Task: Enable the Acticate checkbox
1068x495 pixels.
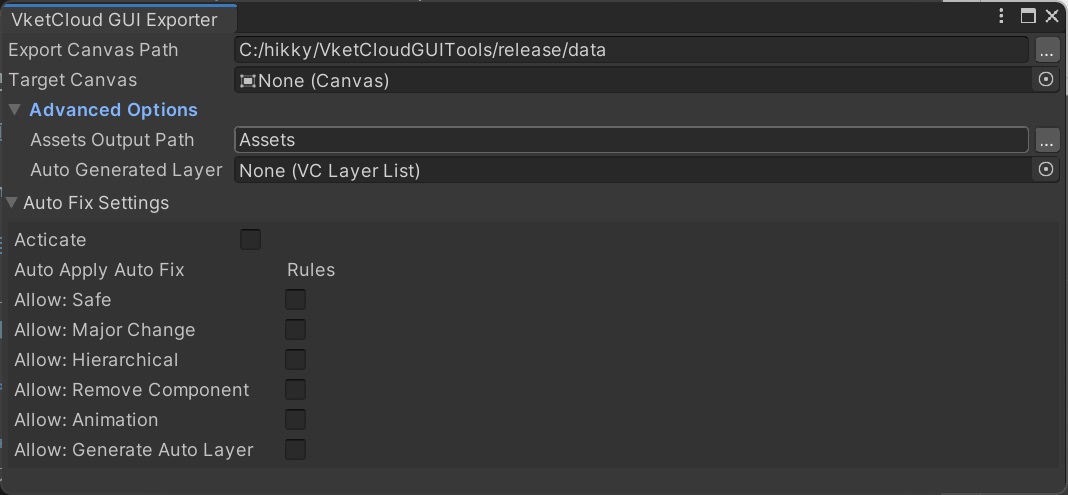Action: 251,240
